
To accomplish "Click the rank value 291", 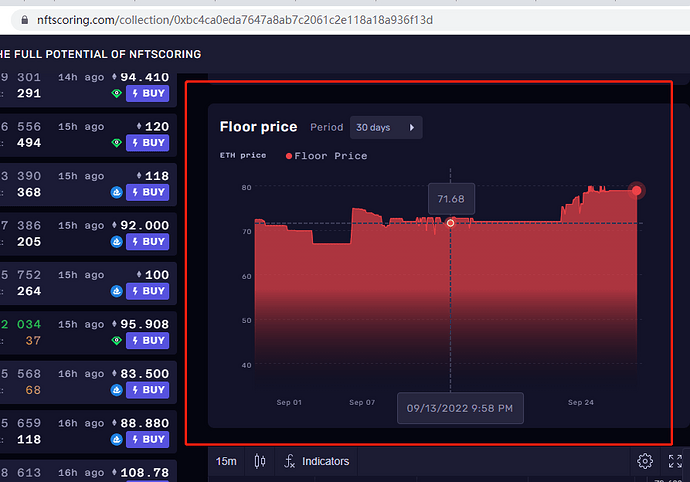I will point(29,93).
